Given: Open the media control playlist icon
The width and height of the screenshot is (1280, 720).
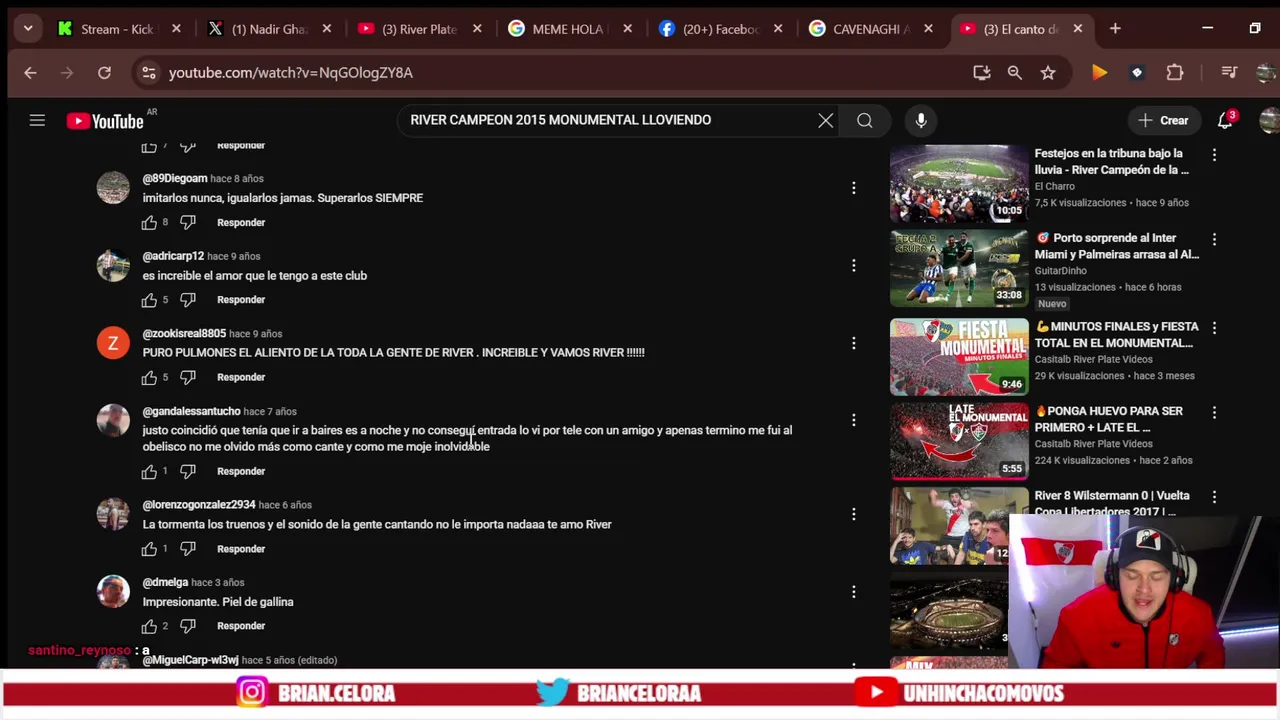Looking at the screenshot, I should 1229,72.
